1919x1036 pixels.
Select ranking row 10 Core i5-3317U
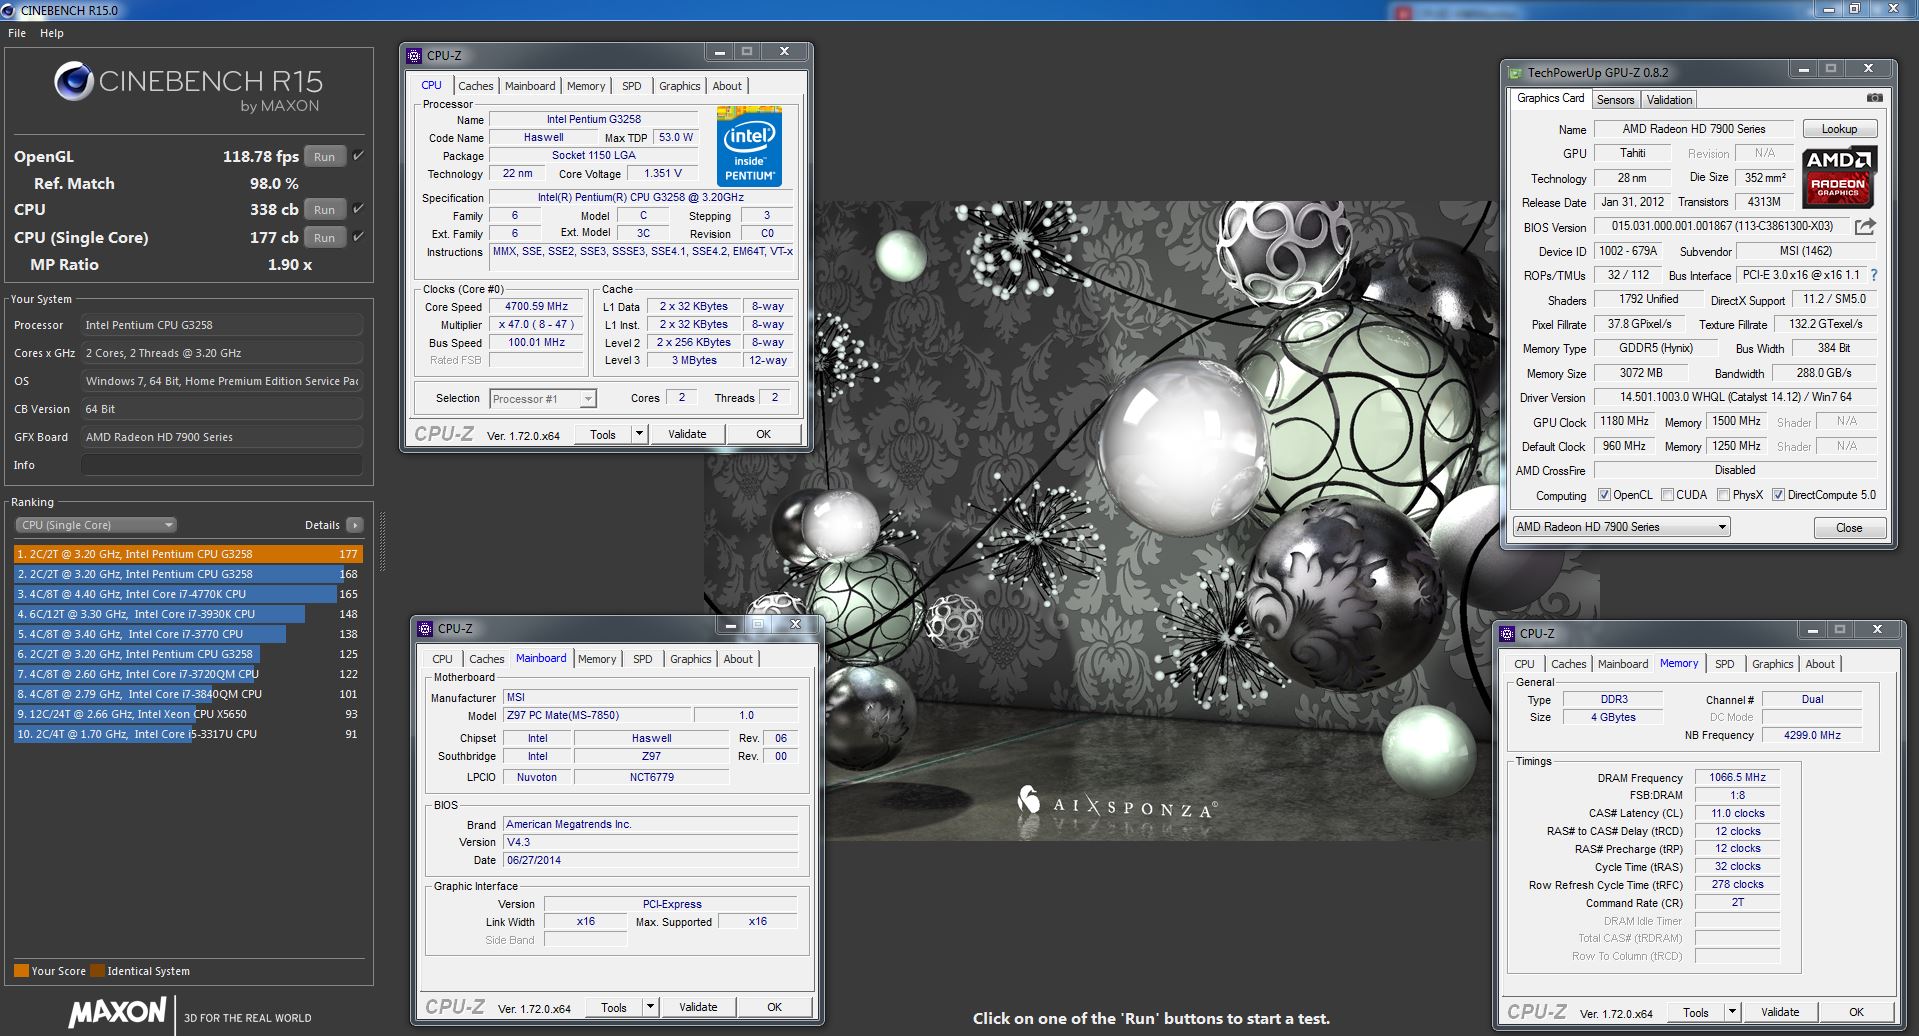(x=188, y=734)
